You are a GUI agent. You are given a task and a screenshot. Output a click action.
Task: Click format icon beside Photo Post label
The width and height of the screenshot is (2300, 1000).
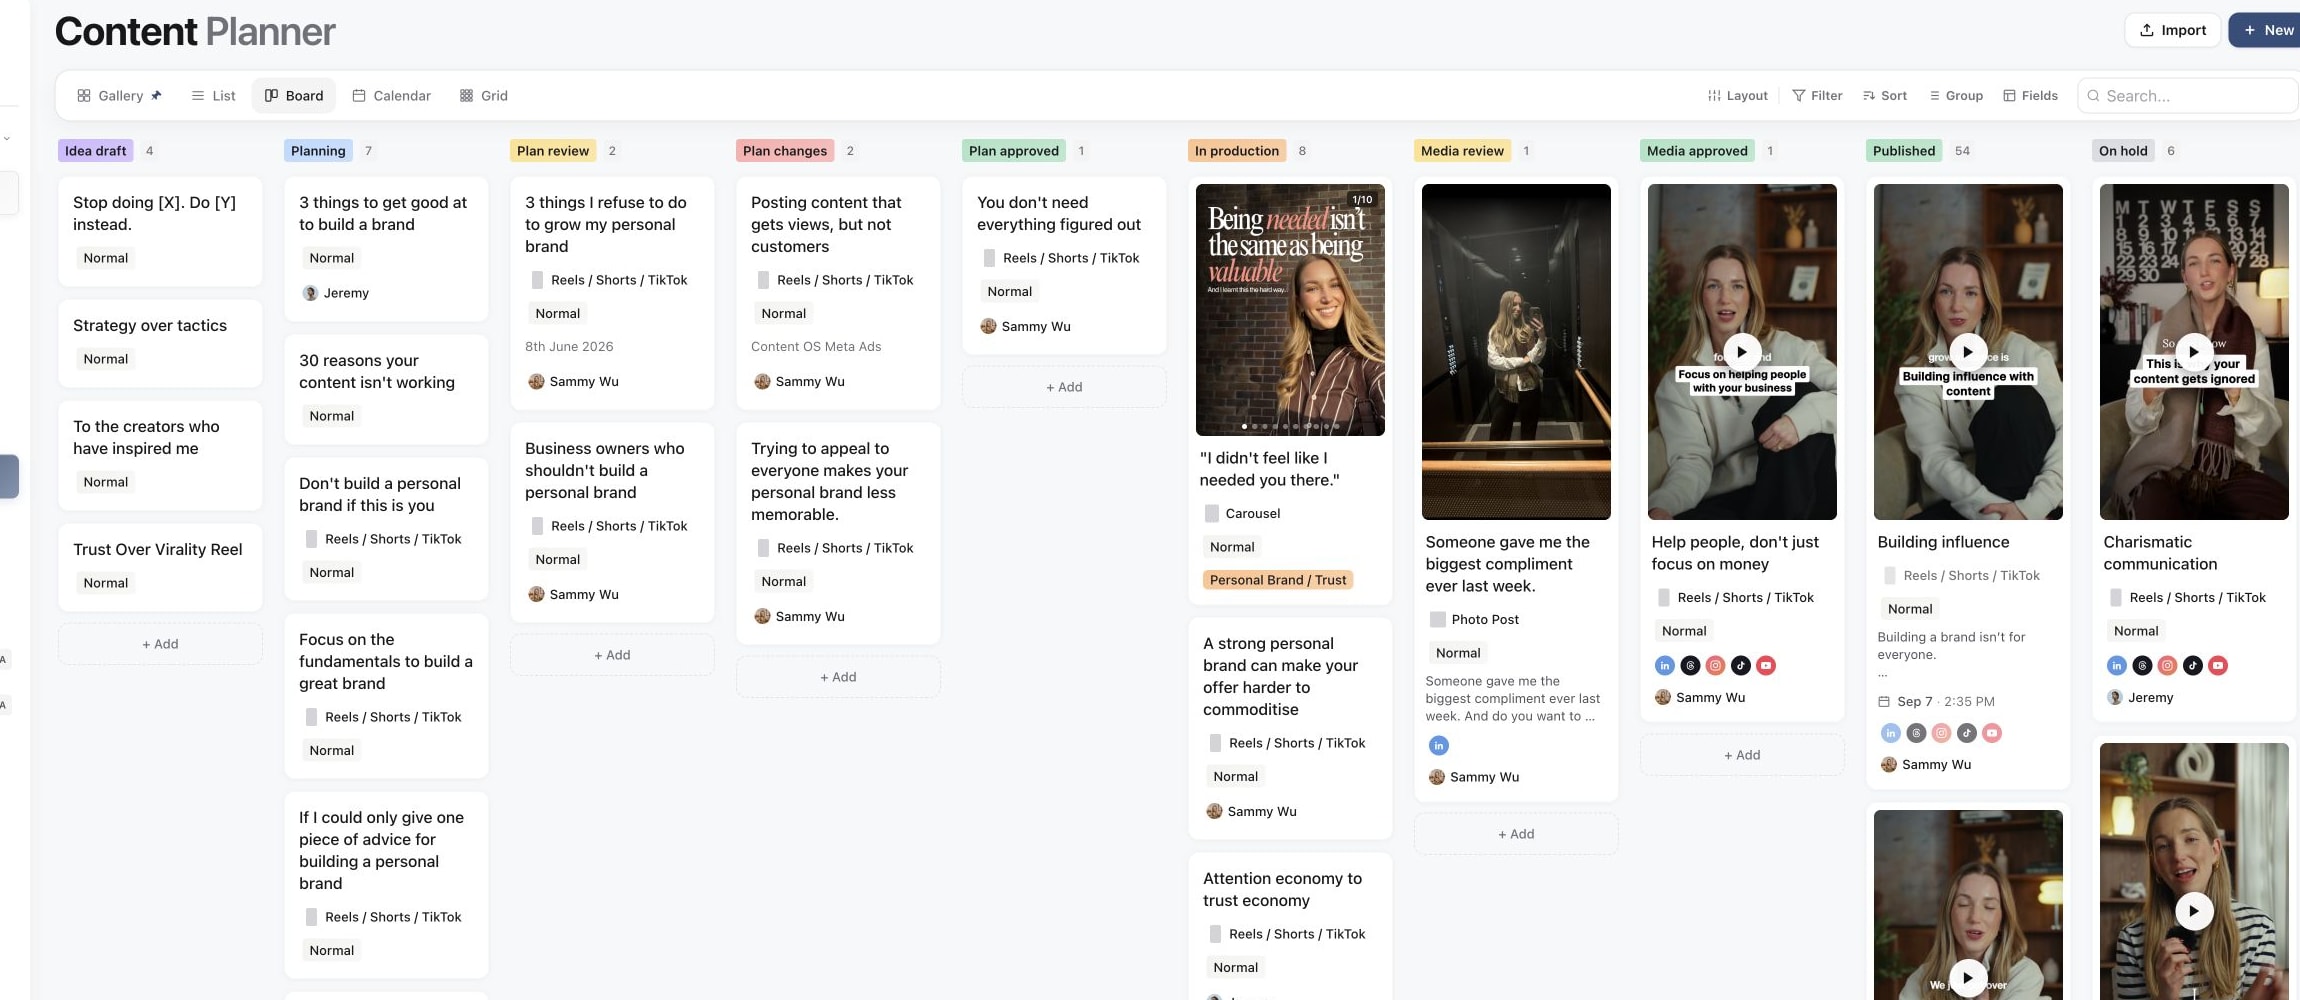point(1438,619)
